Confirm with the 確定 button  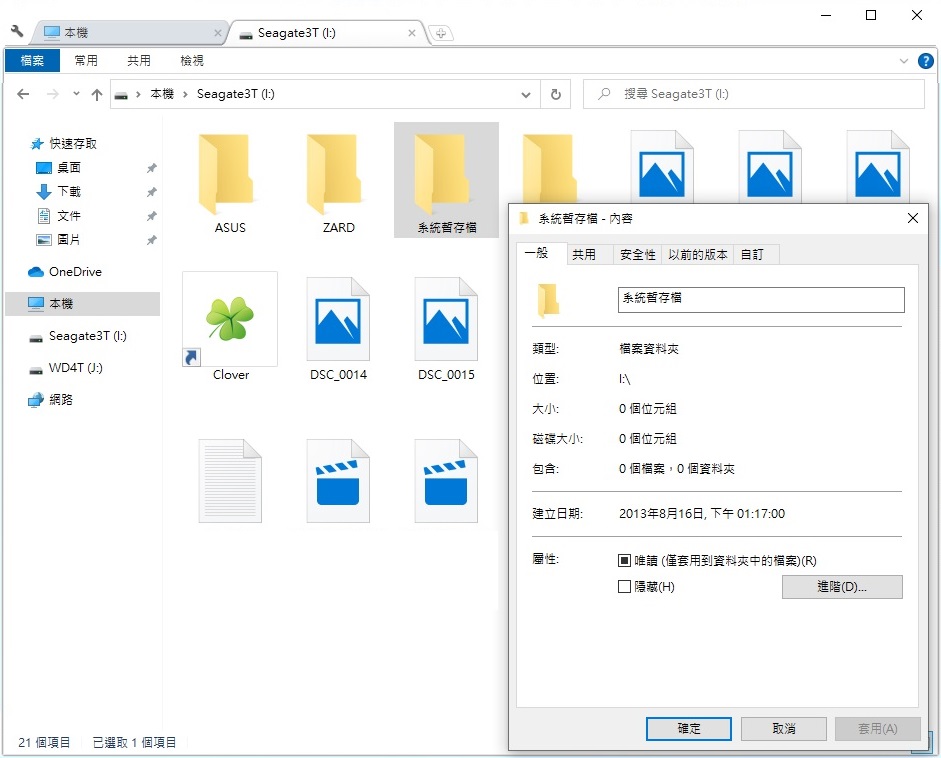tap(689, 729)
